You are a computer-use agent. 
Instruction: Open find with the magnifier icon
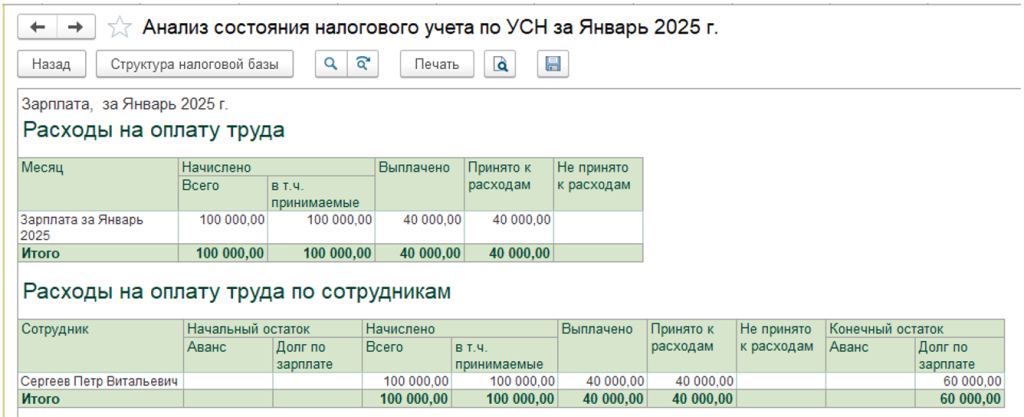pos(331,64)
